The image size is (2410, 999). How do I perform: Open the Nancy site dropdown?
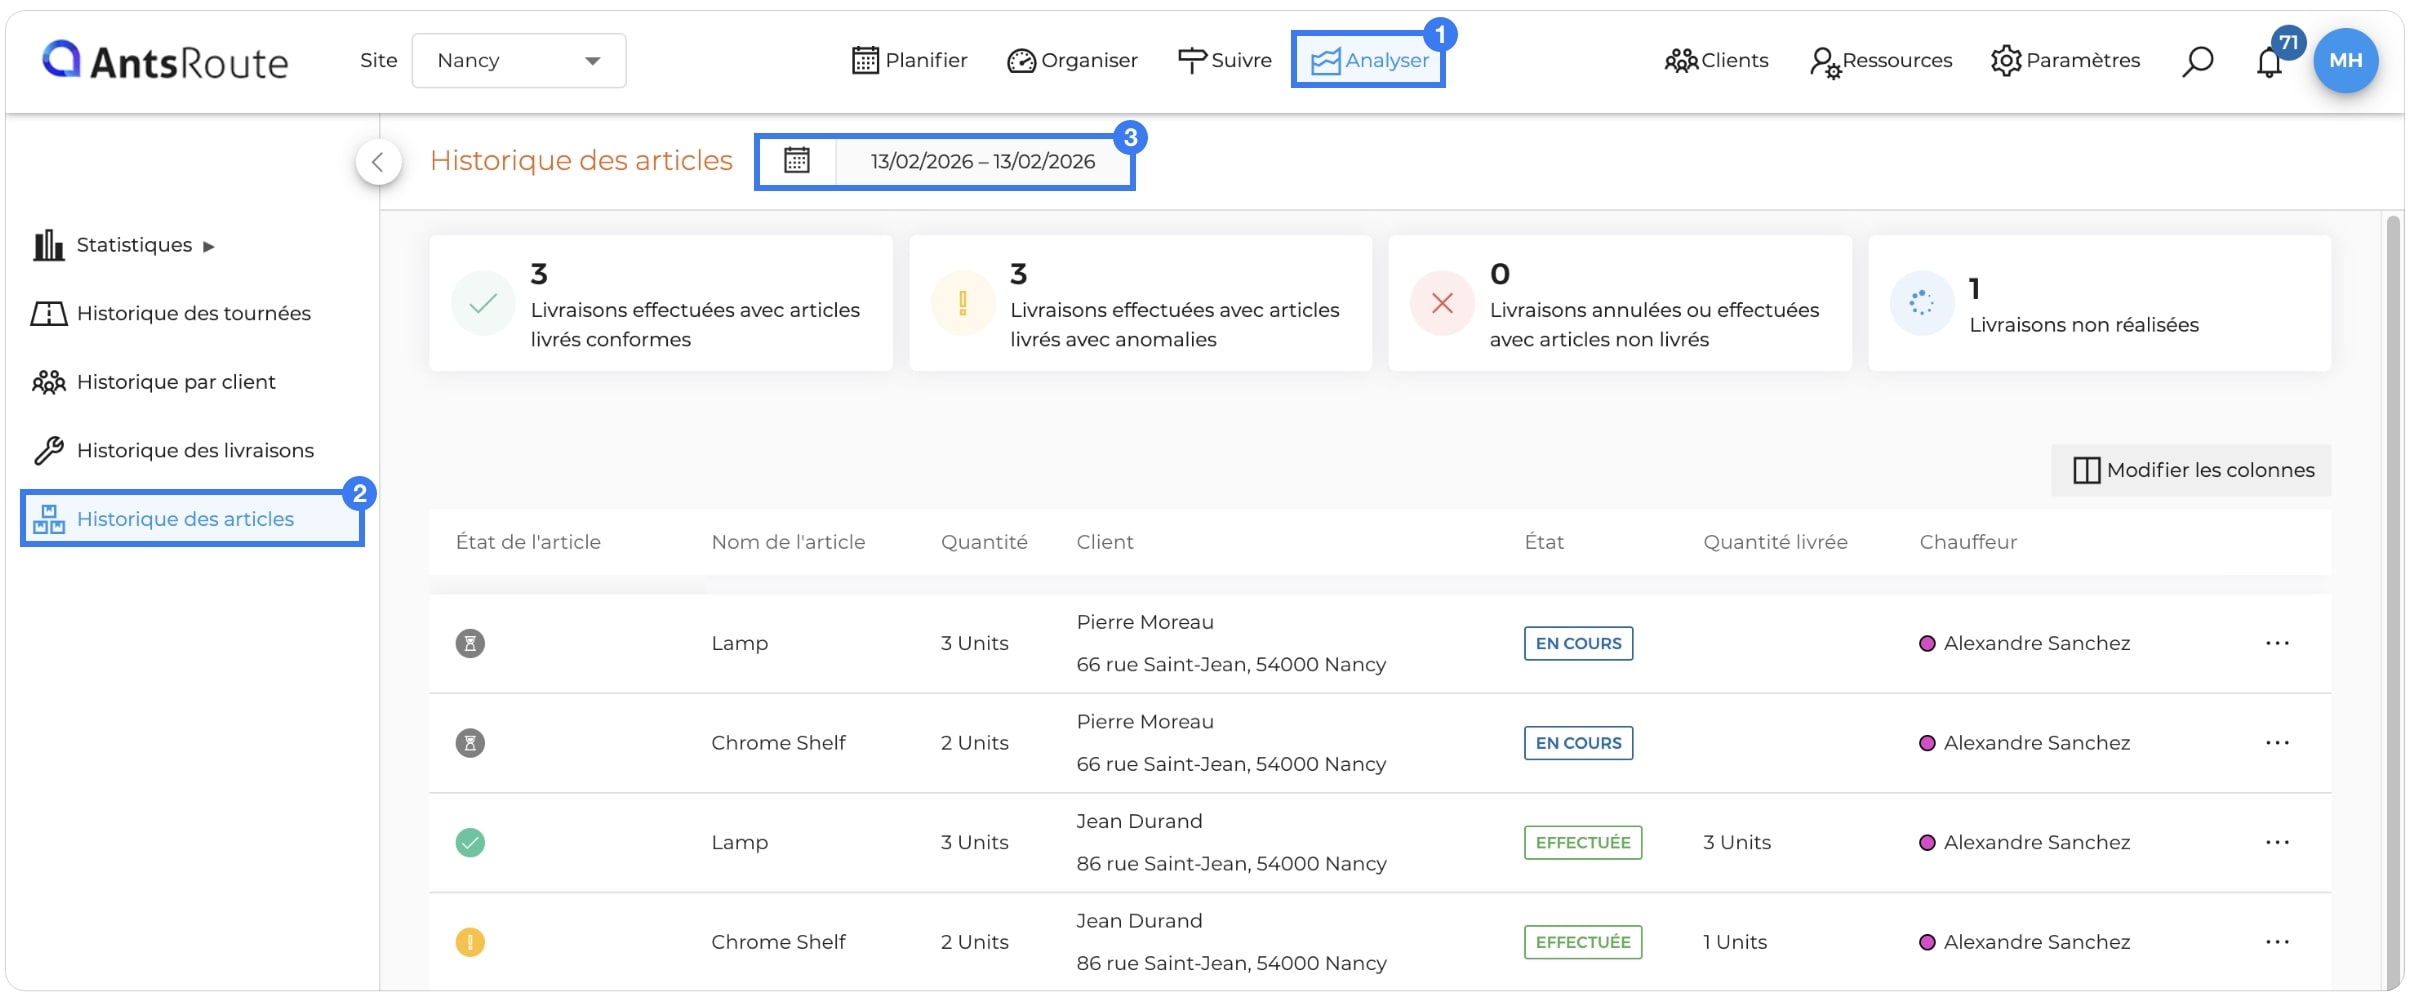[x=519, y=61]
